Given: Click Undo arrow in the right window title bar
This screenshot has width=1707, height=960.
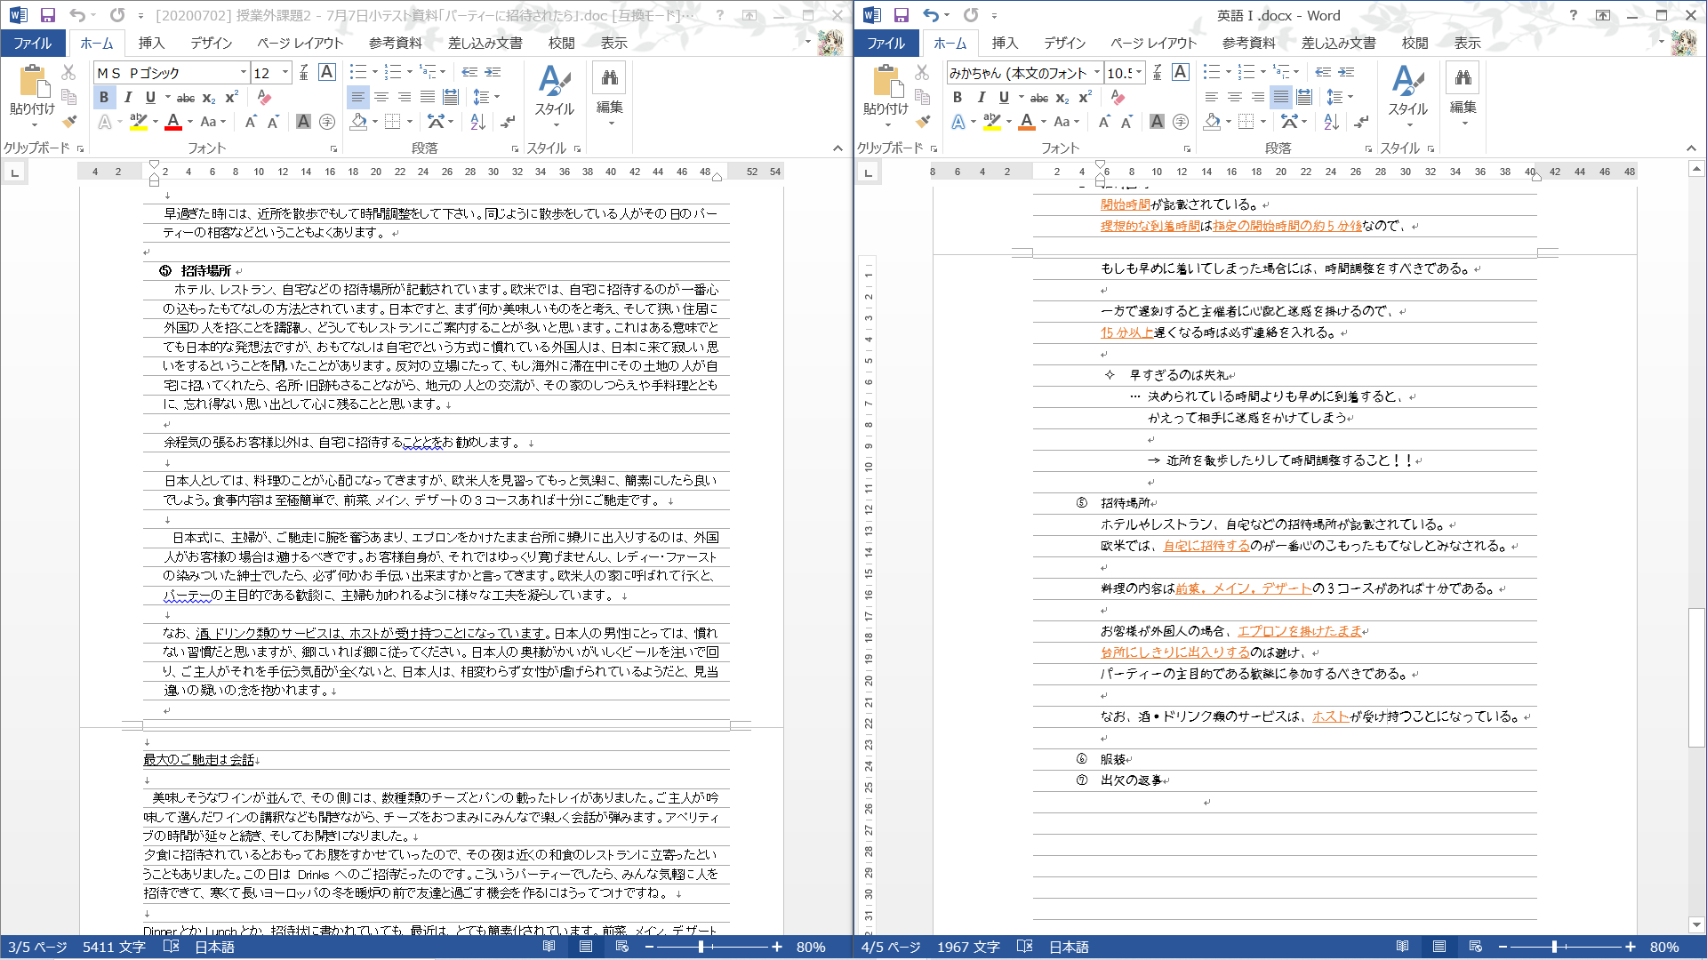Looking at the screenshot, I should [x=931, y=15].
